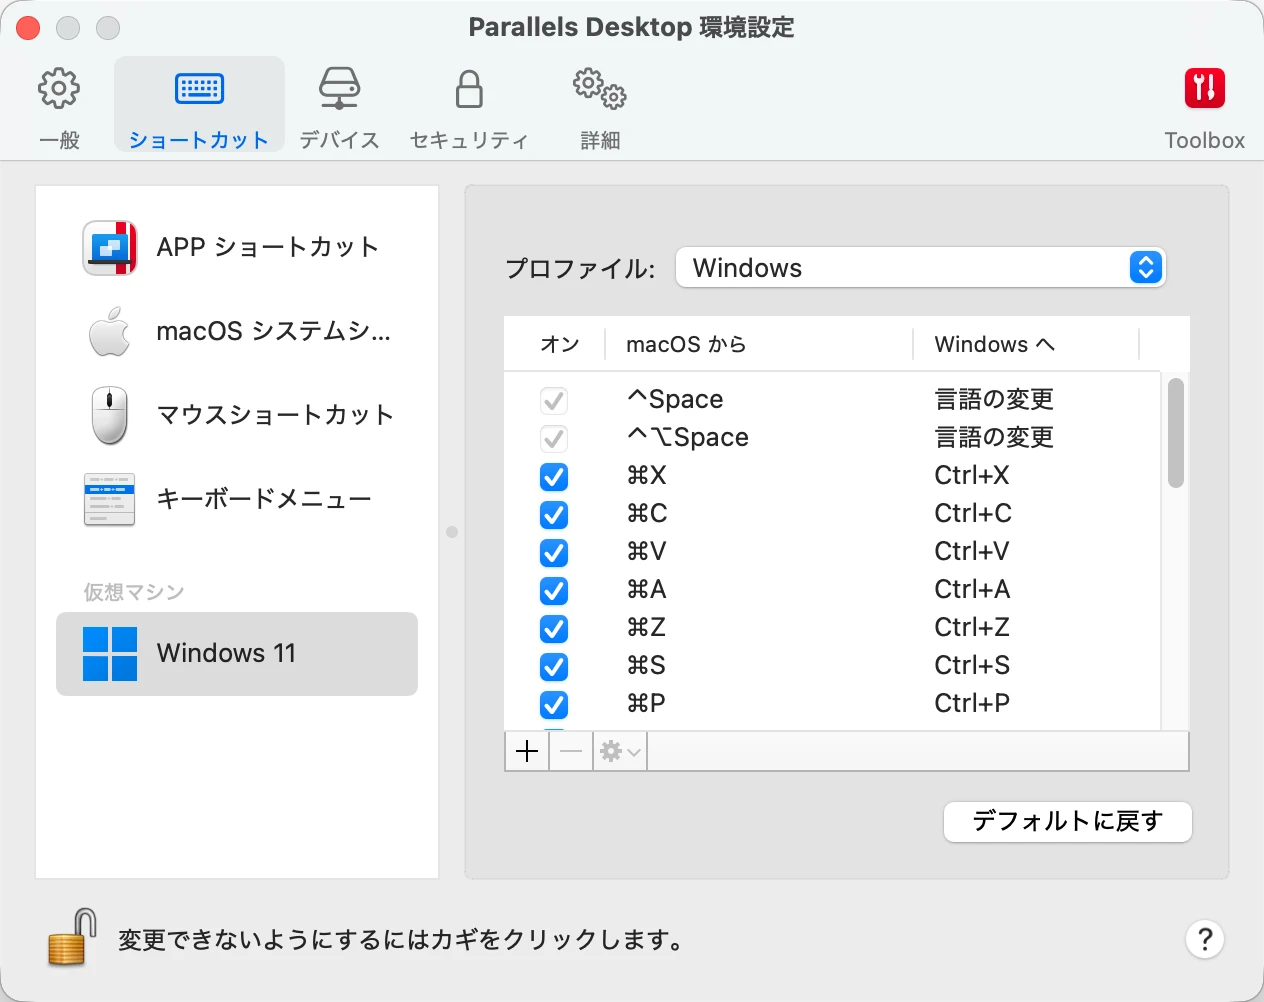1264x1002 pixels.
Task: Select the ^⌥Space shortcut text
Action: 688,438
